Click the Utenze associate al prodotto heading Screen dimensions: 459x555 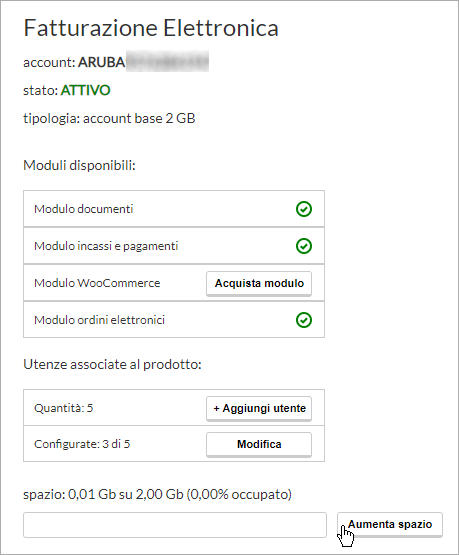click(112, 364)
